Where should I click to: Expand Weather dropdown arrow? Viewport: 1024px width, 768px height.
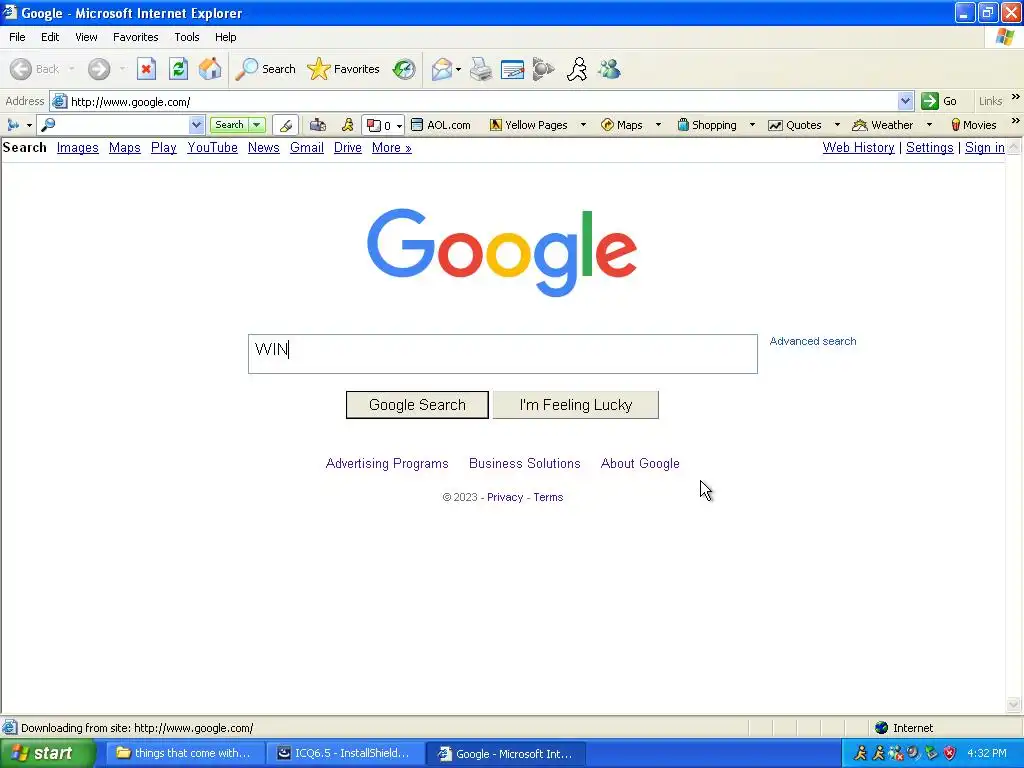(929, 125)
